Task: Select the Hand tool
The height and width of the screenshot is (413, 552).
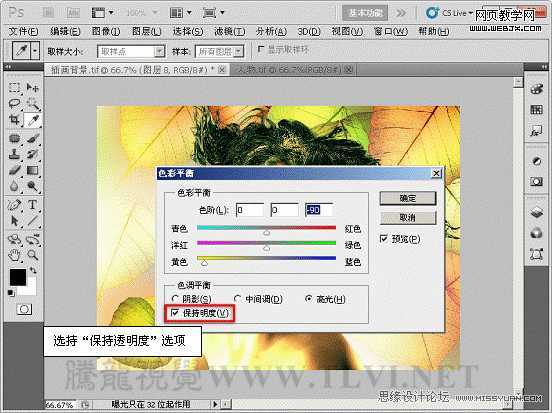Action: 14,255
